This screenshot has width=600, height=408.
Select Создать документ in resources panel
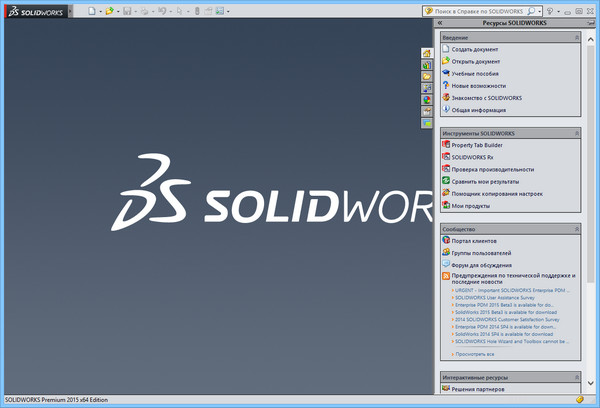tap(475, 49)
